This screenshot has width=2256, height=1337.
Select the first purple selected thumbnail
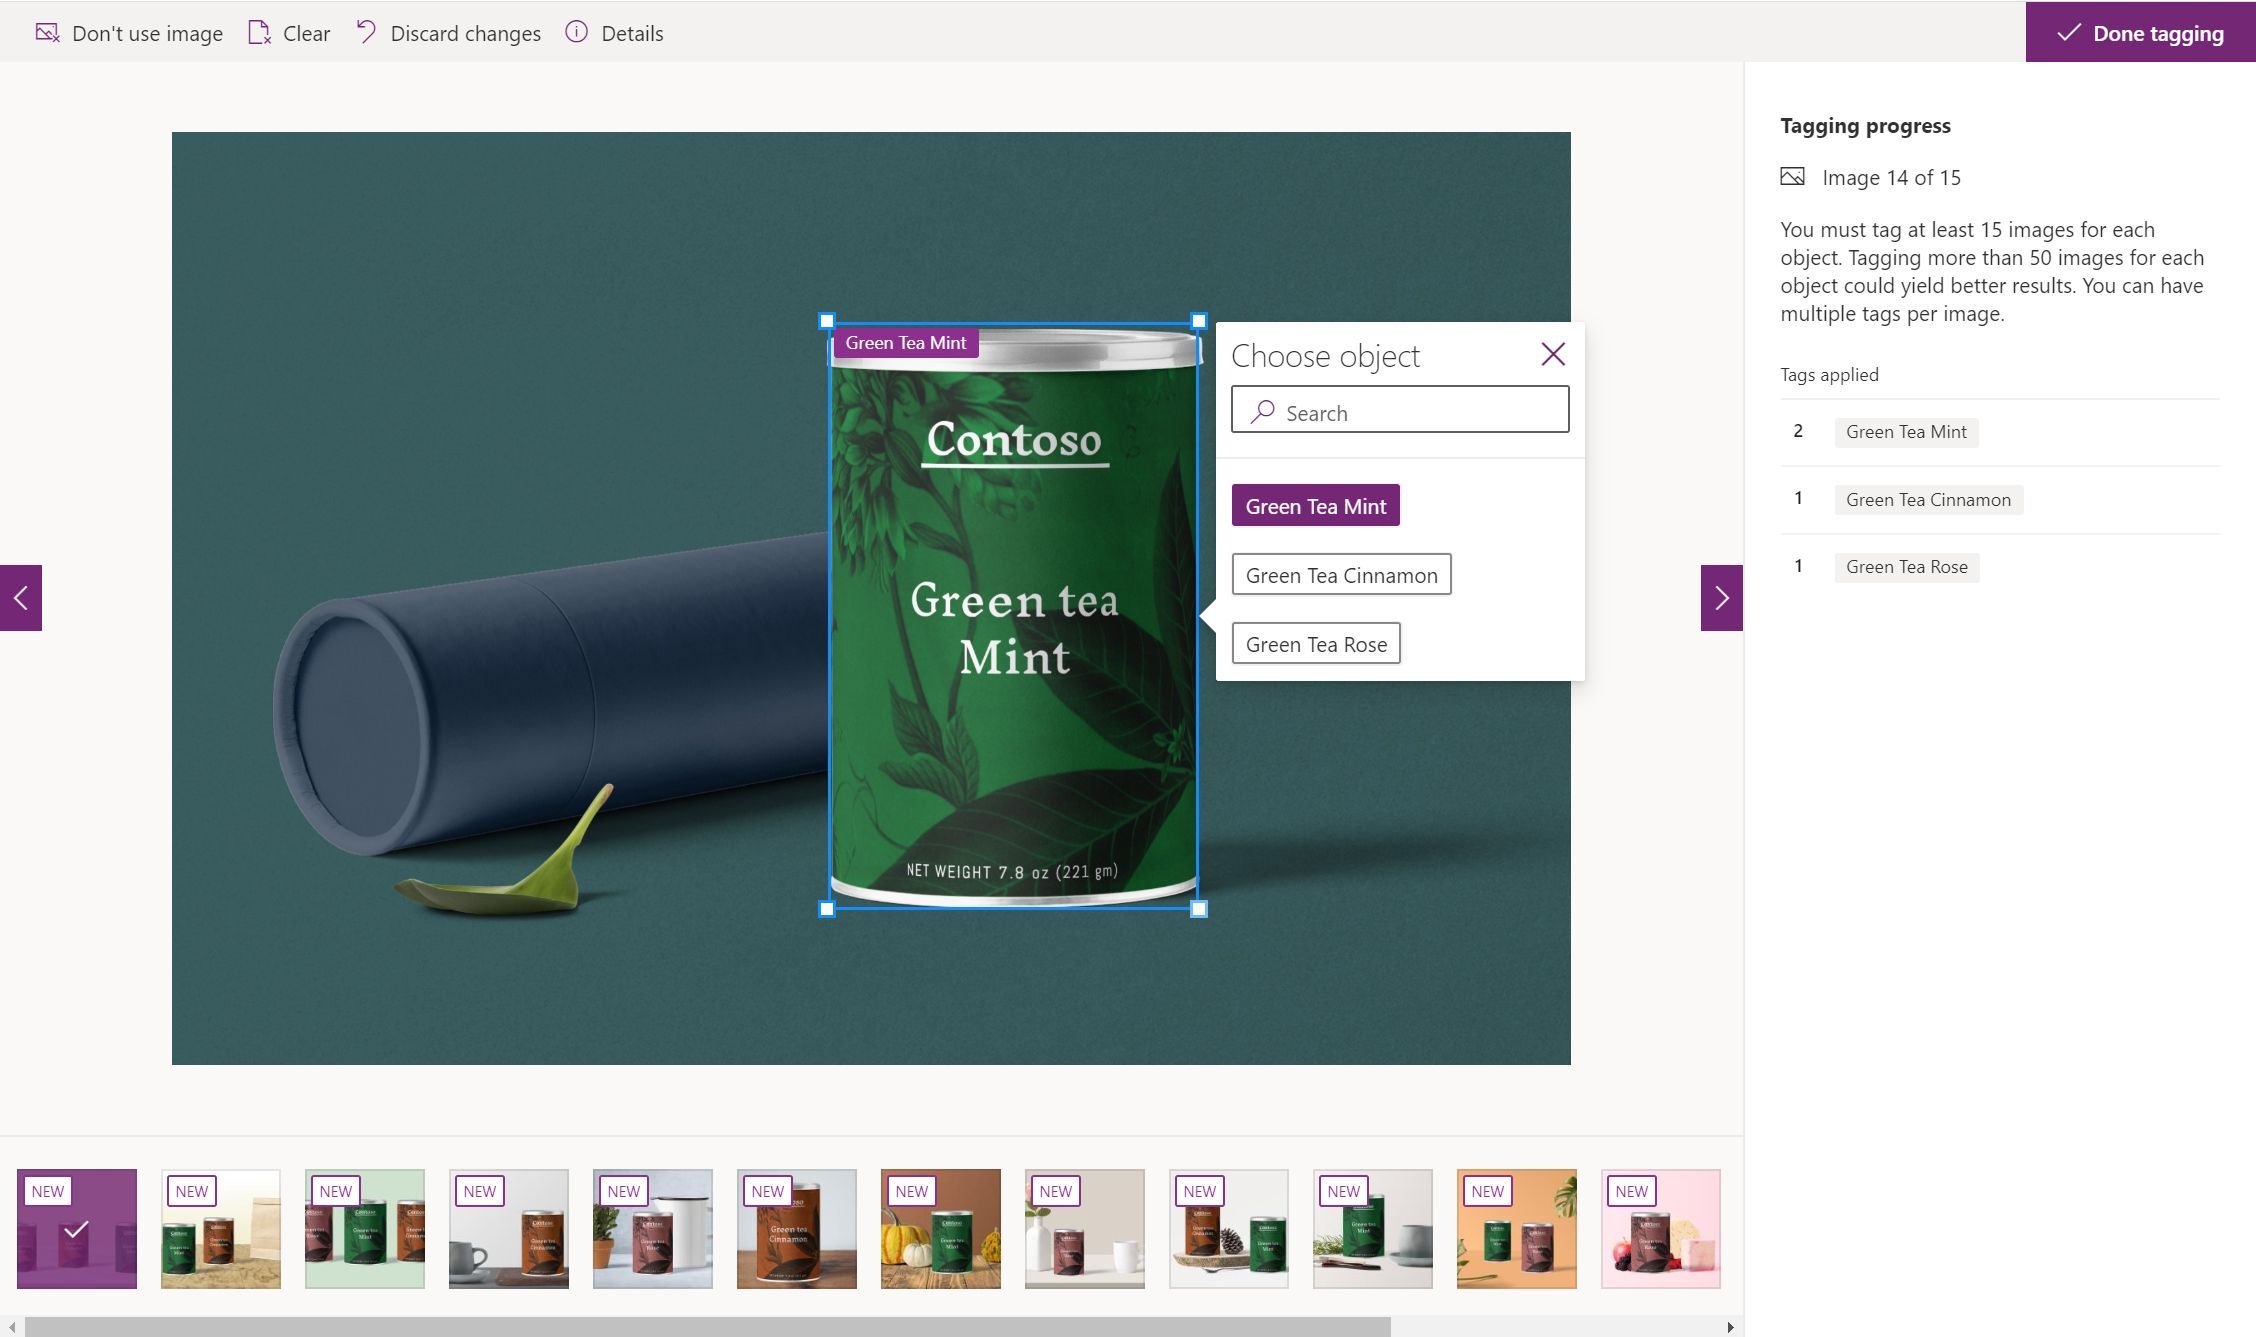[x=76, y=1228]
